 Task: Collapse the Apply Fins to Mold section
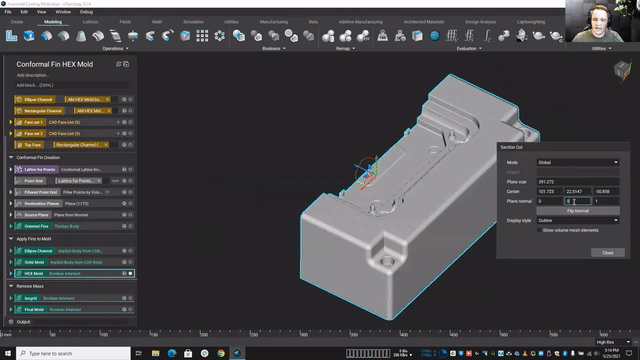(x=11, y=239)
